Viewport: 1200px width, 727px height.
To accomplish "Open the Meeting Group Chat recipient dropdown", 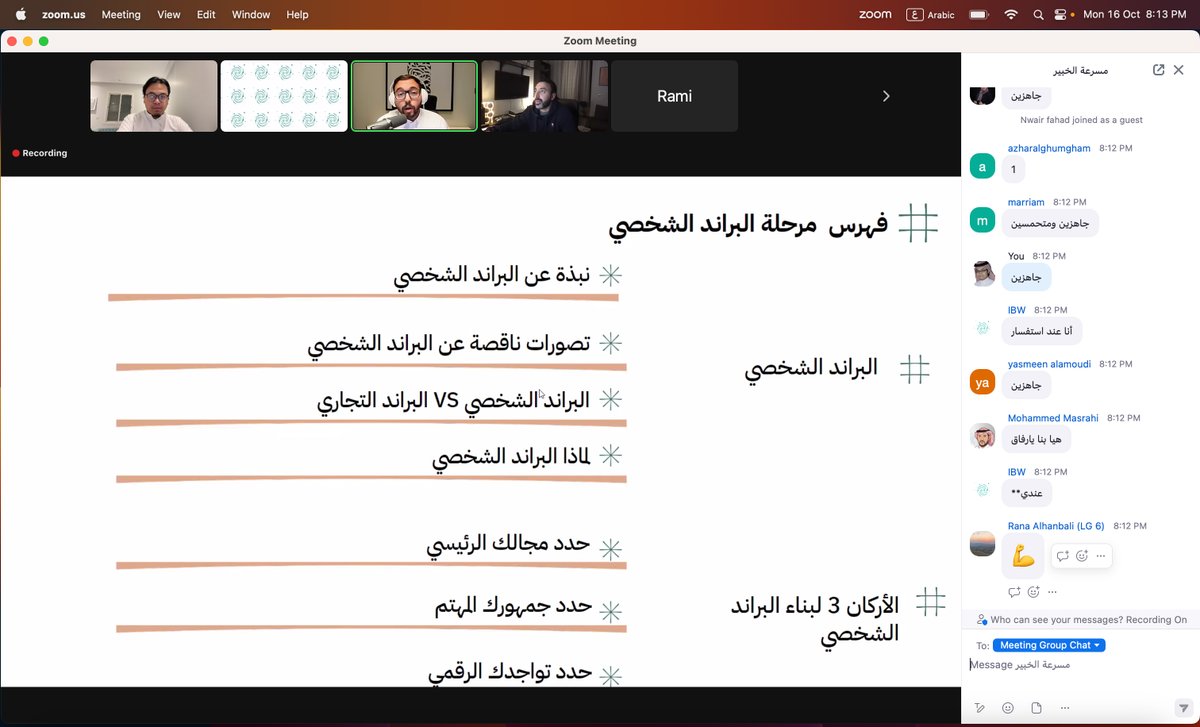I will [x=1049, y=645].
